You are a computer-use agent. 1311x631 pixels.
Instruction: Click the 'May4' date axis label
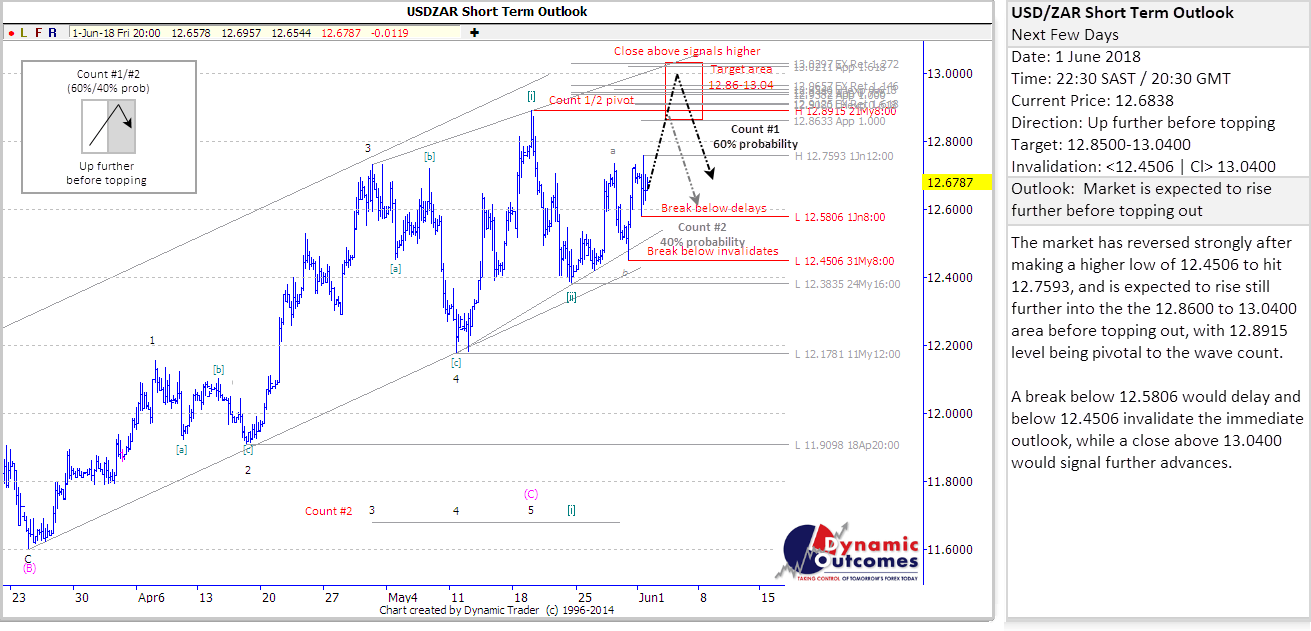click(401, 597)
